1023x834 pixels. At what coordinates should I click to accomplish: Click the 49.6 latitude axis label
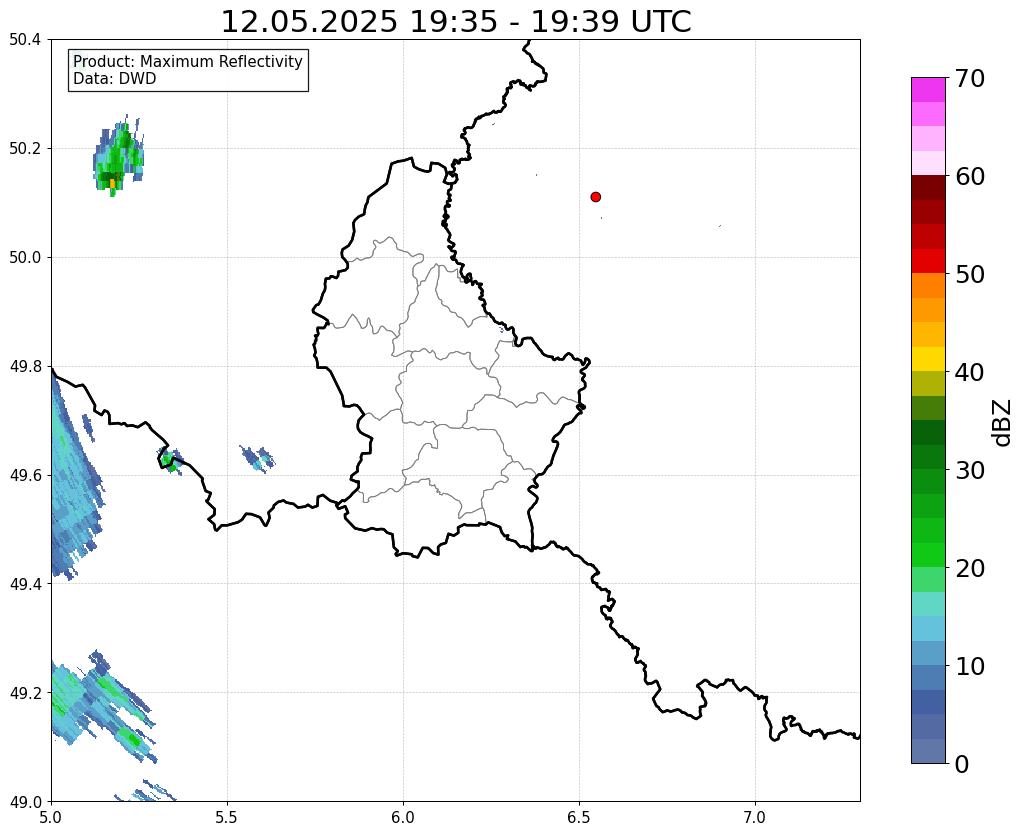click(x=25, y=476)
